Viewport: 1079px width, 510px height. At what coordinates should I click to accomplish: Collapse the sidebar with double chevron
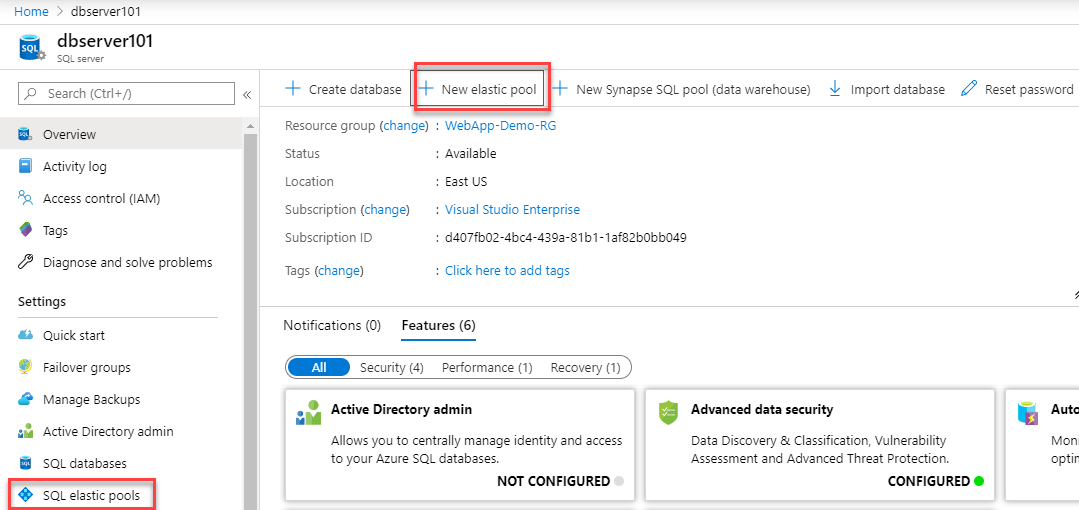point(246,94)
